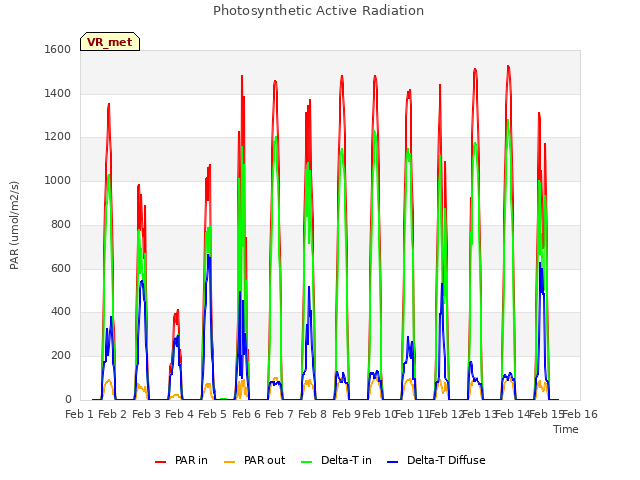Image resolution: width=640 pixels, height=480 pixels.
Task: Click the 1600 y-axis tick value
Action: (58, 49)
